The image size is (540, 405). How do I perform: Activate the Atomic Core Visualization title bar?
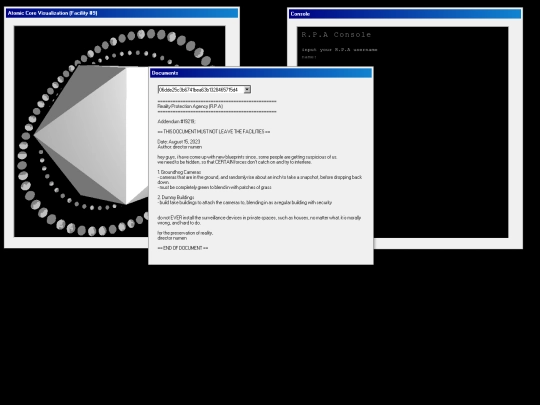click(122, 13)
